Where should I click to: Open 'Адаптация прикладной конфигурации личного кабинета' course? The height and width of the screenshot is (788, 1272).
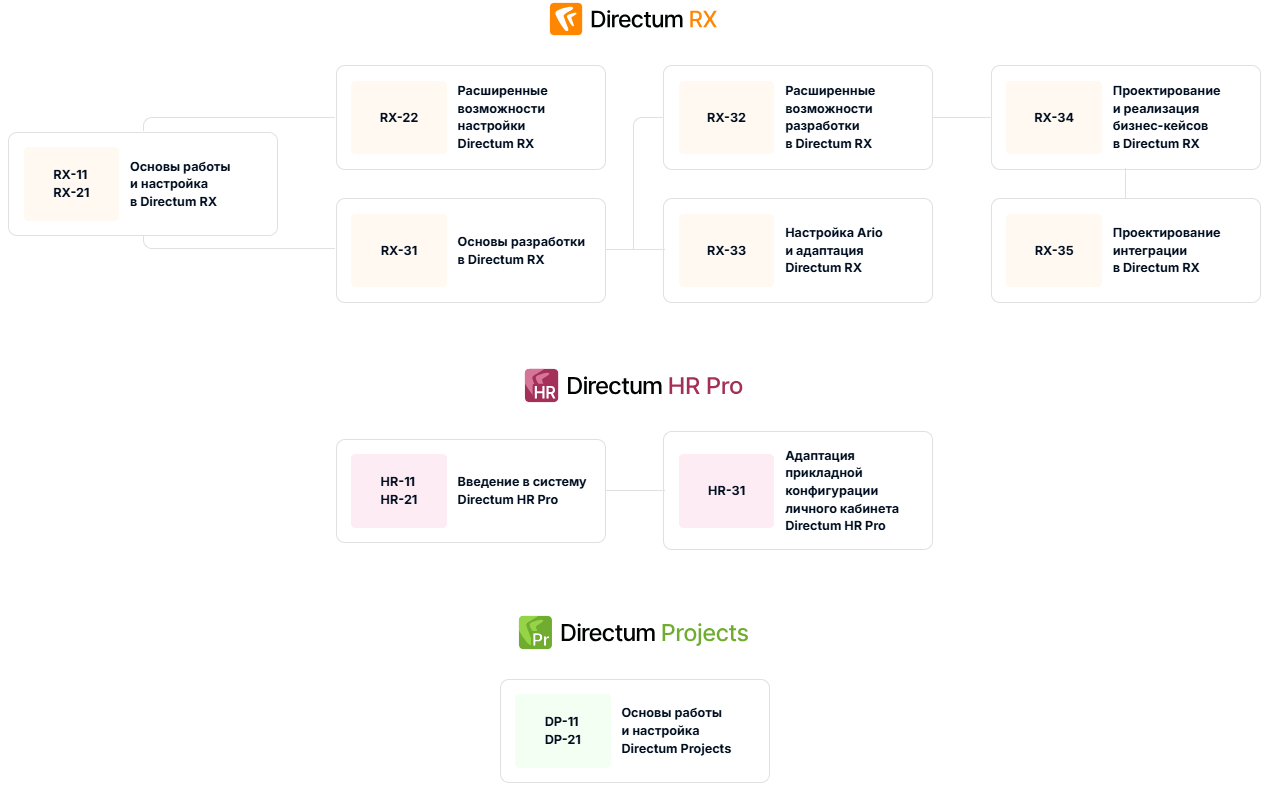tap(798, 491)
